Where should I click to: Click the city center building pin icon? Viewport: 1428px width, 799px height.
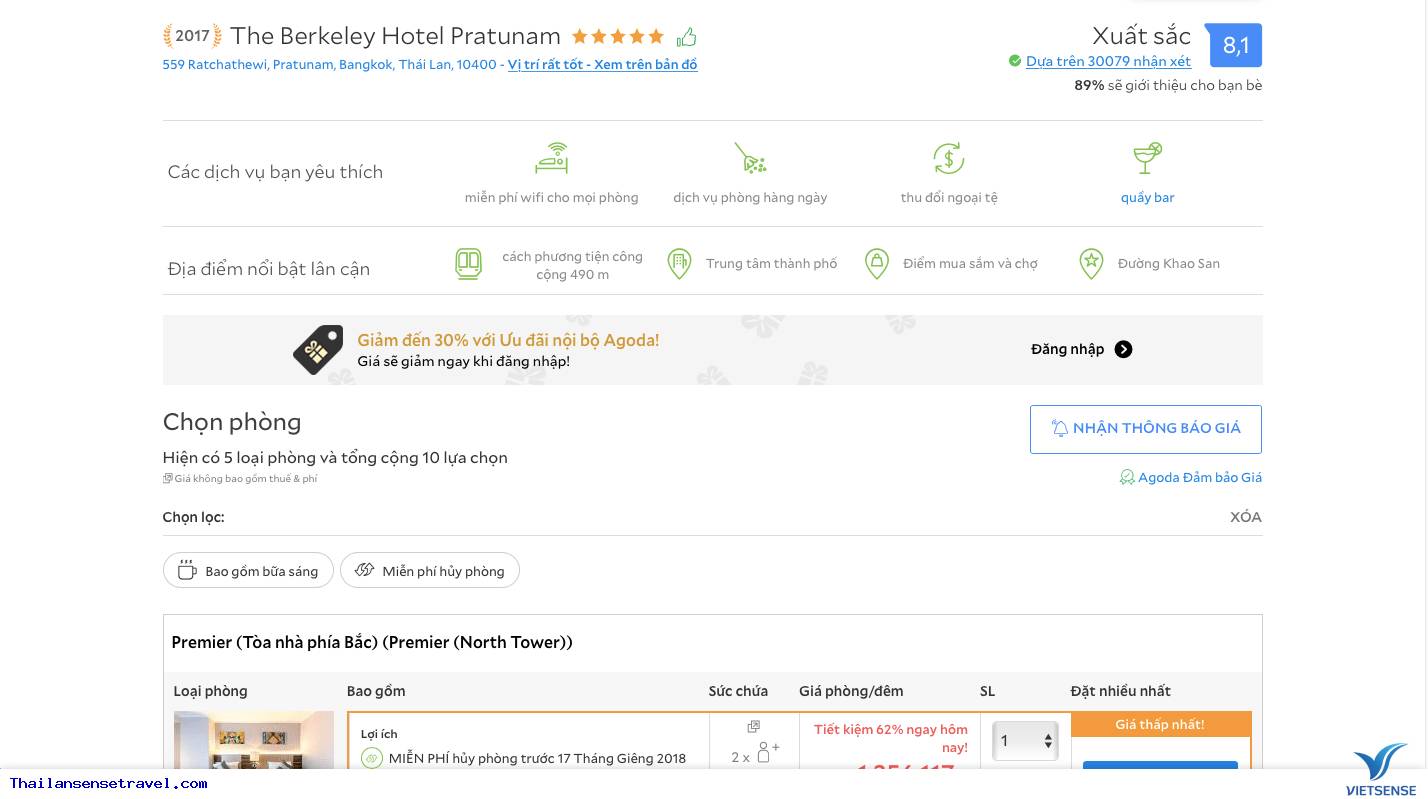(679, 264)
